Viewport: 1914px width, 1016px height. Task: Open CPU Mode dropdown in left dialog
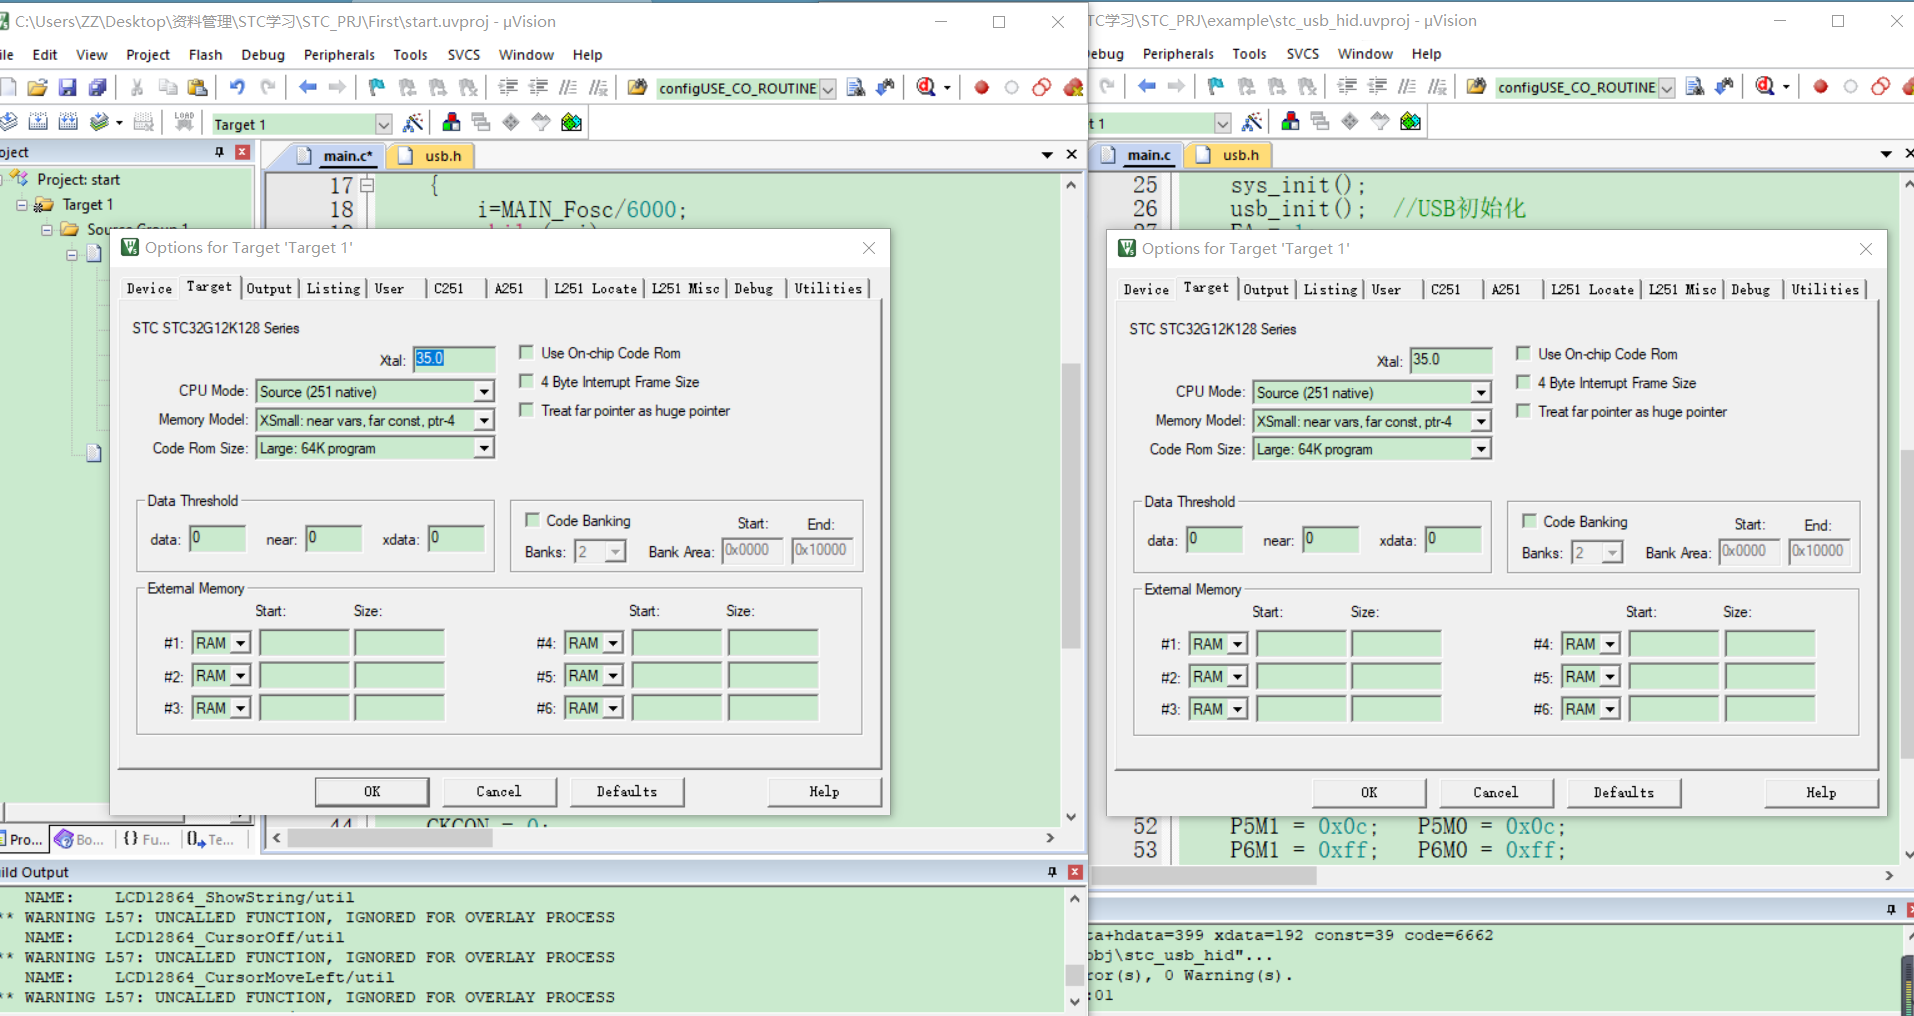pos(483,392)
